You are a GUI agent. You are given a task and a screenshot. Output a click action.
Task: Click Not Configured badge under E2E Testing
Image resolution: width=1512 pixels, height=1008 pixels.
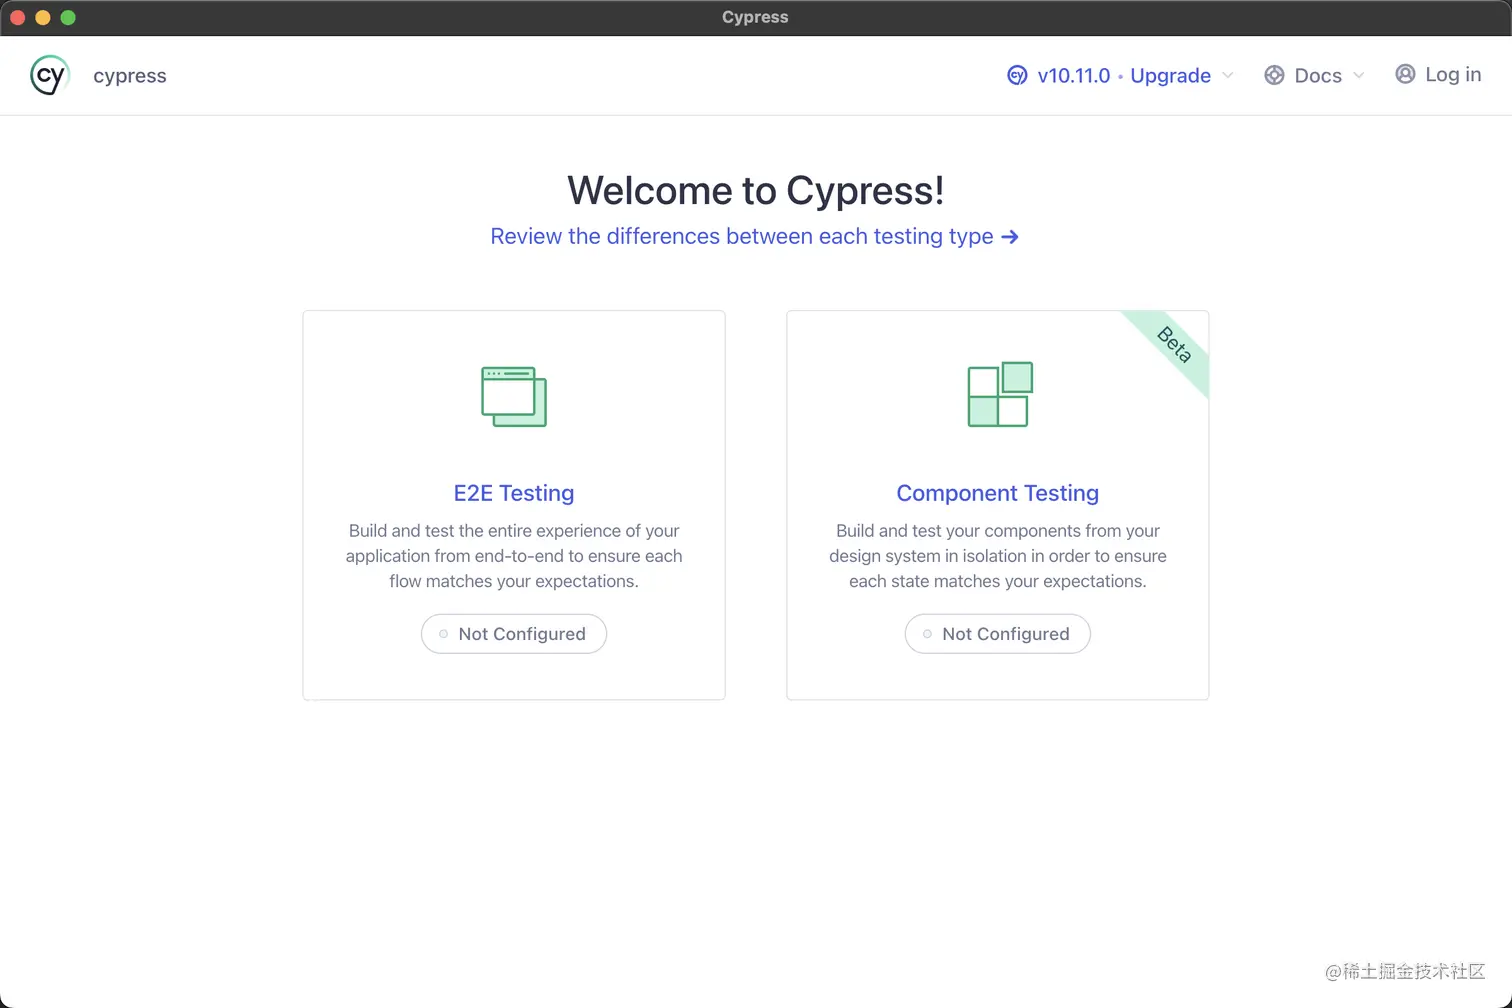click(514, 634)
